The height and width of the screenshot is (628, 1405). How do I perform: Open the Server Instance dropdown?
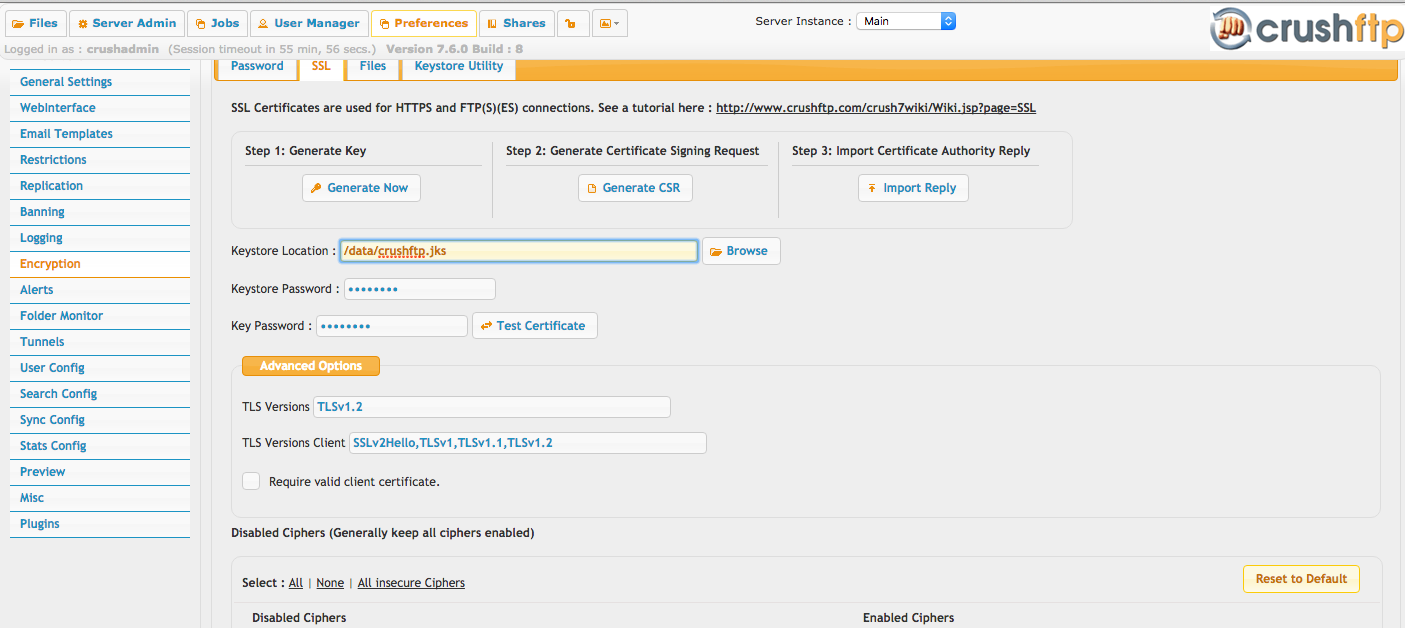point(906,21)
